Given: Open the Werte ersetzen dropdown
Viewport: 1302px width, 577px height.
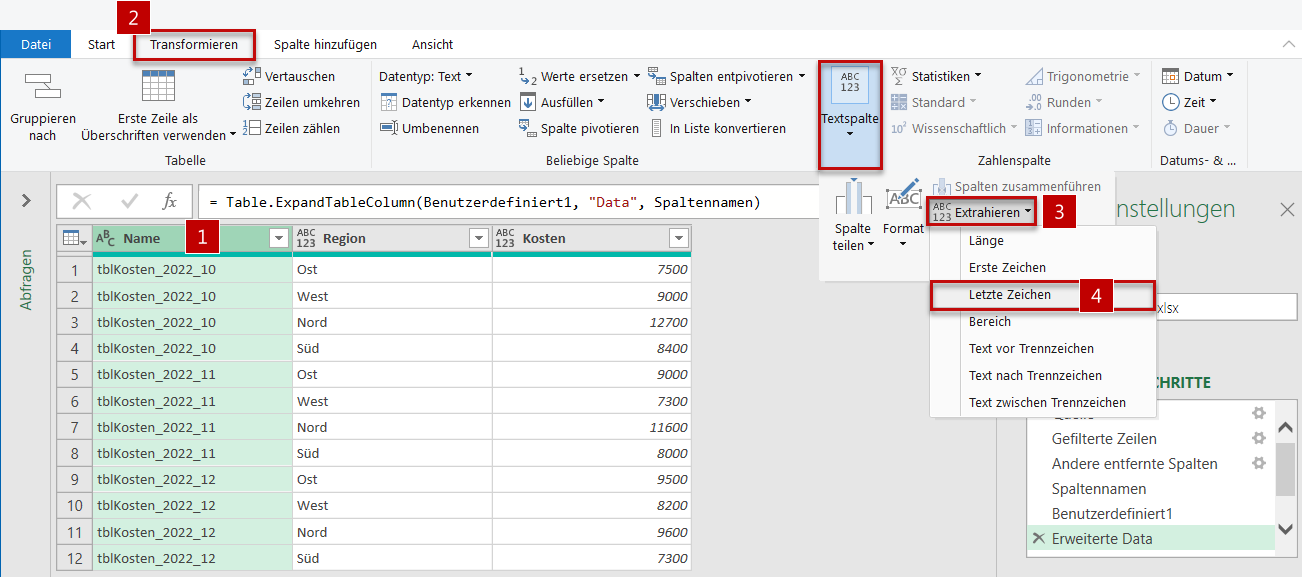Looking at the screenshot, I should pyautogui.click(x=579, y=76).
